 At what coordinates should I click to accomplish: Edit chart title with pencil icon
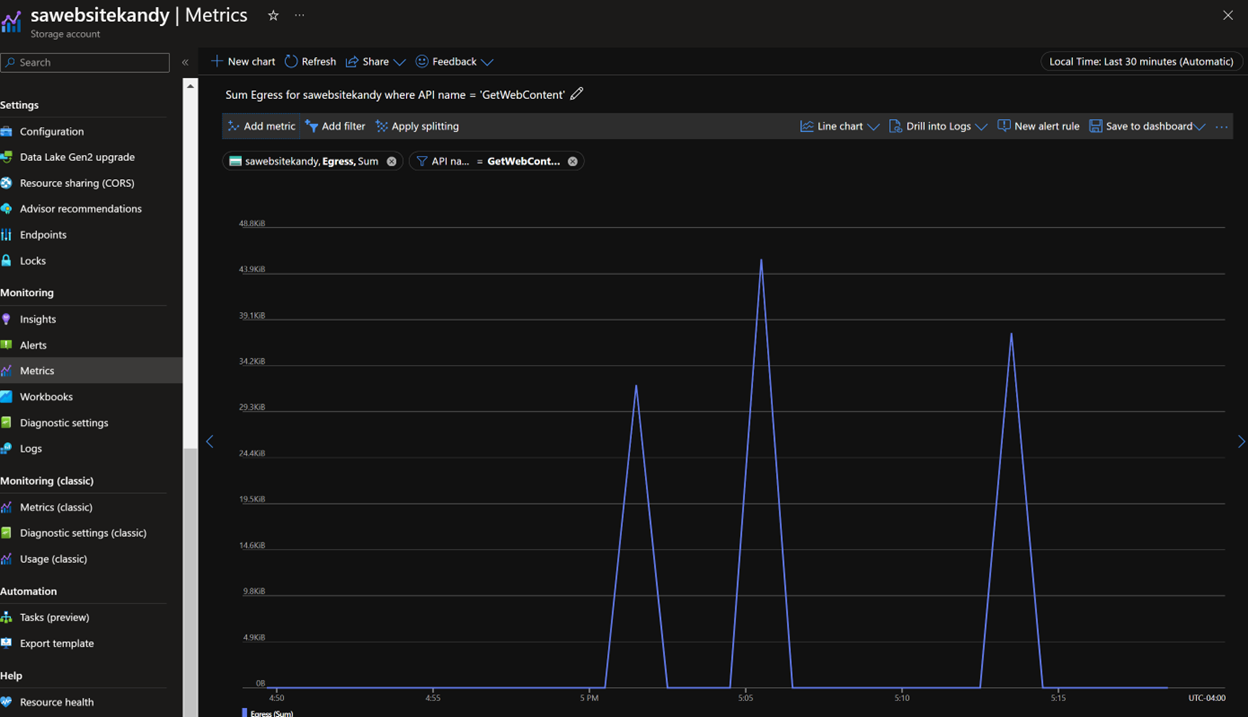pyautogui.click(x=577, y=94)
